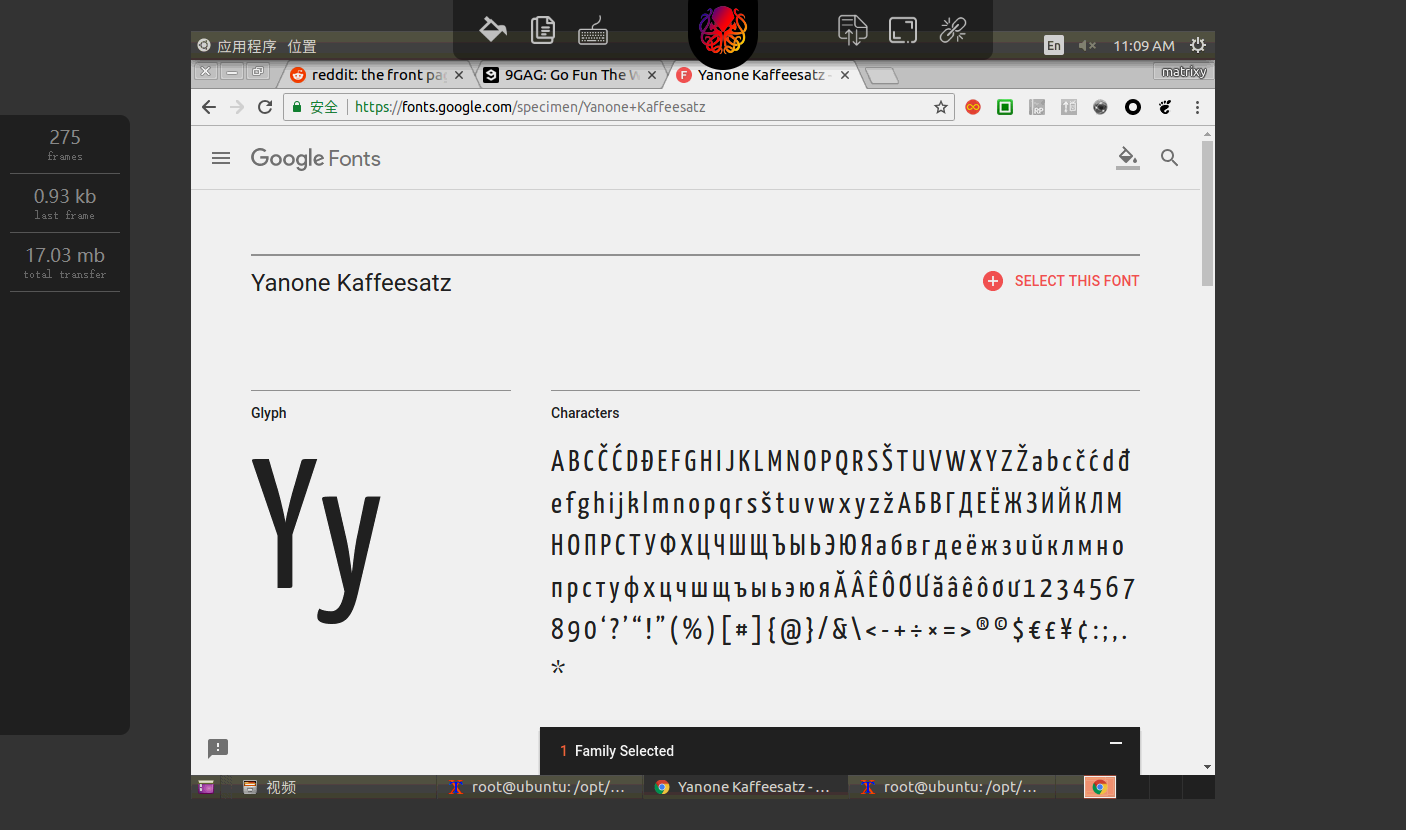The width and height of the screenshot is (1406, 830).
Task: Select Yanone Kaffeesatz Chrome window in taskbar
Action: [746, 787]
